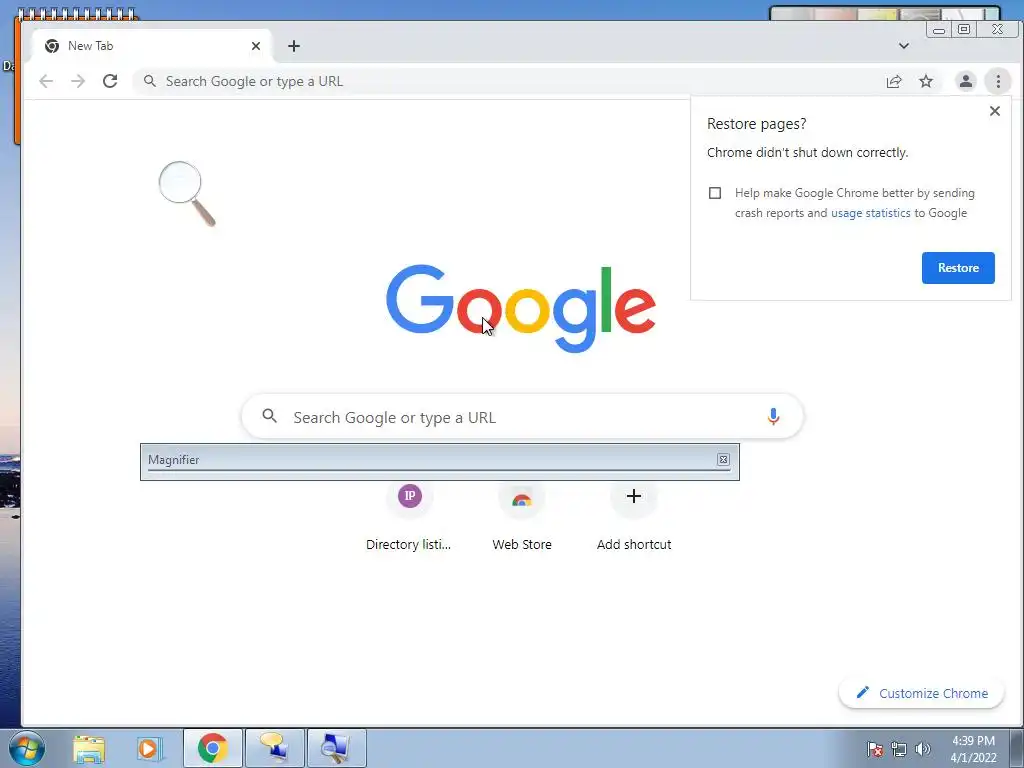The image size is (1024, 768).
Task: Go back with the browser back arrow
Action: coord(46,82)
